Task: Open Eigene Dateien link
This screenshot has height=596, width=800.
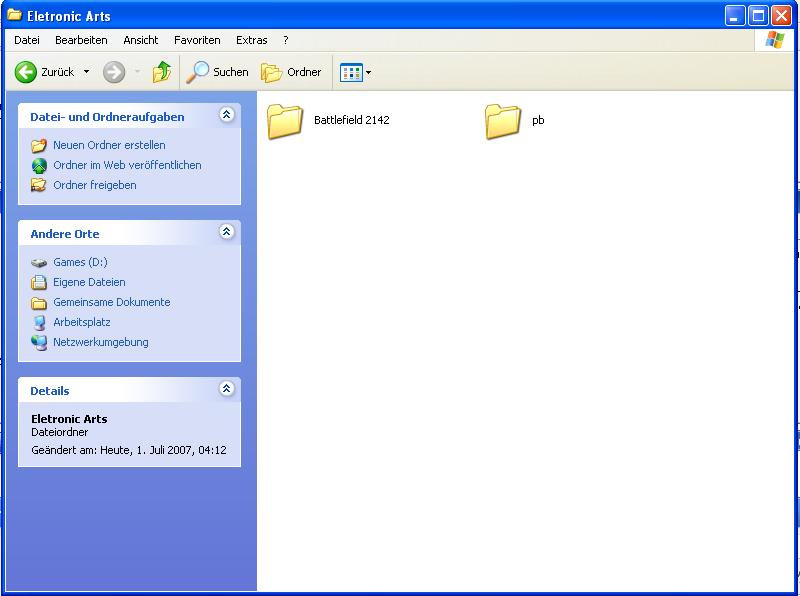Action: click(x=89, y=282)
